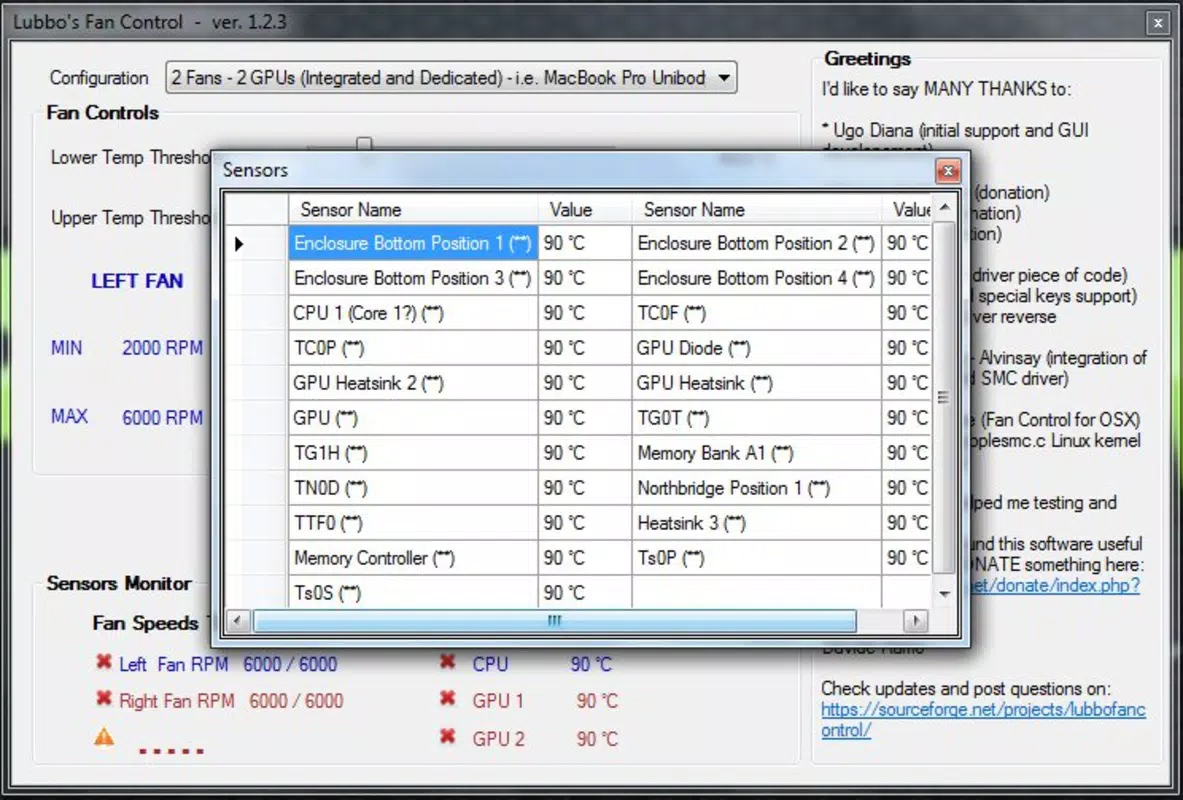The height and width of the screenshot is (800, 1183).
Task: Select the Northbridge Position 1 cell
Action: 756,488
